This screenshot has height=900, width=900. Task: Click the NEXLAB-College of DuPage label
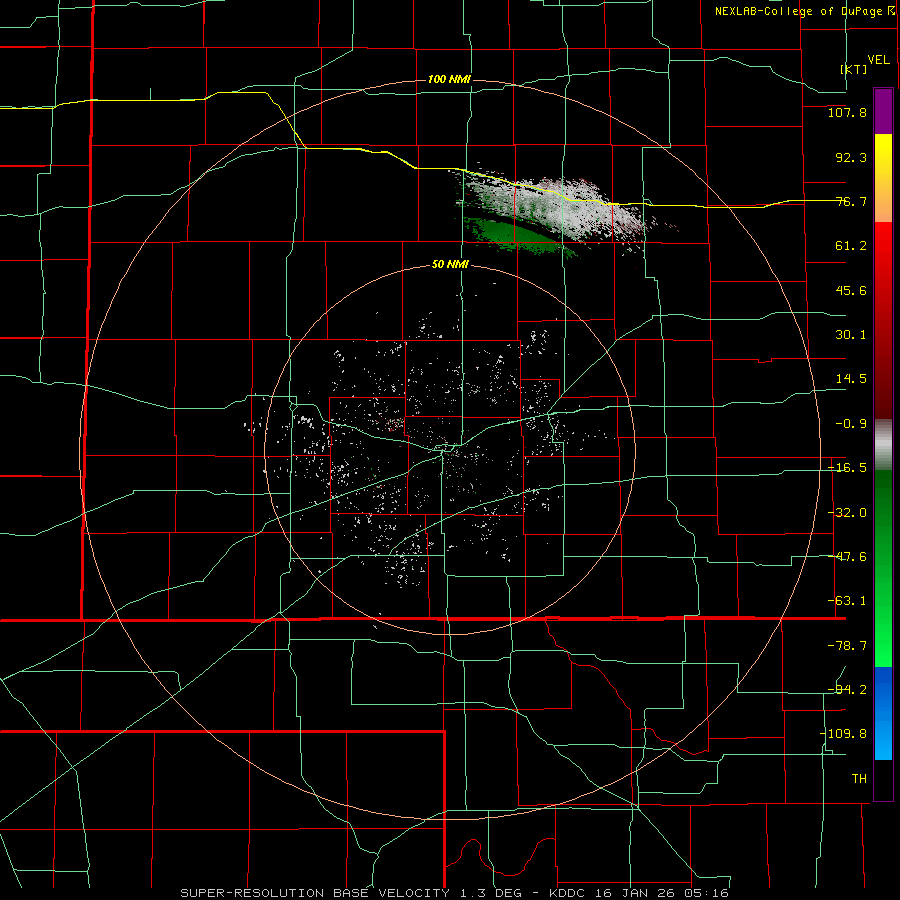pos(804,11)
